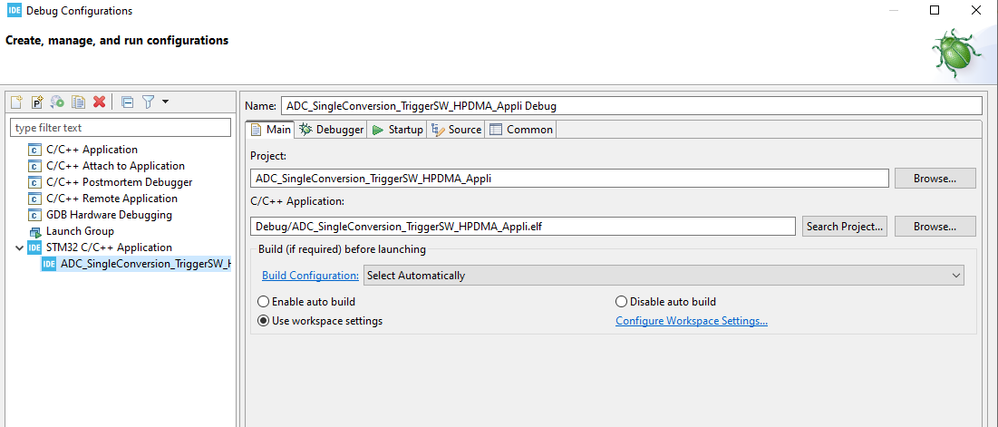
Task: Click the Duplicate launch configuration icon
Action: (78, 102)
